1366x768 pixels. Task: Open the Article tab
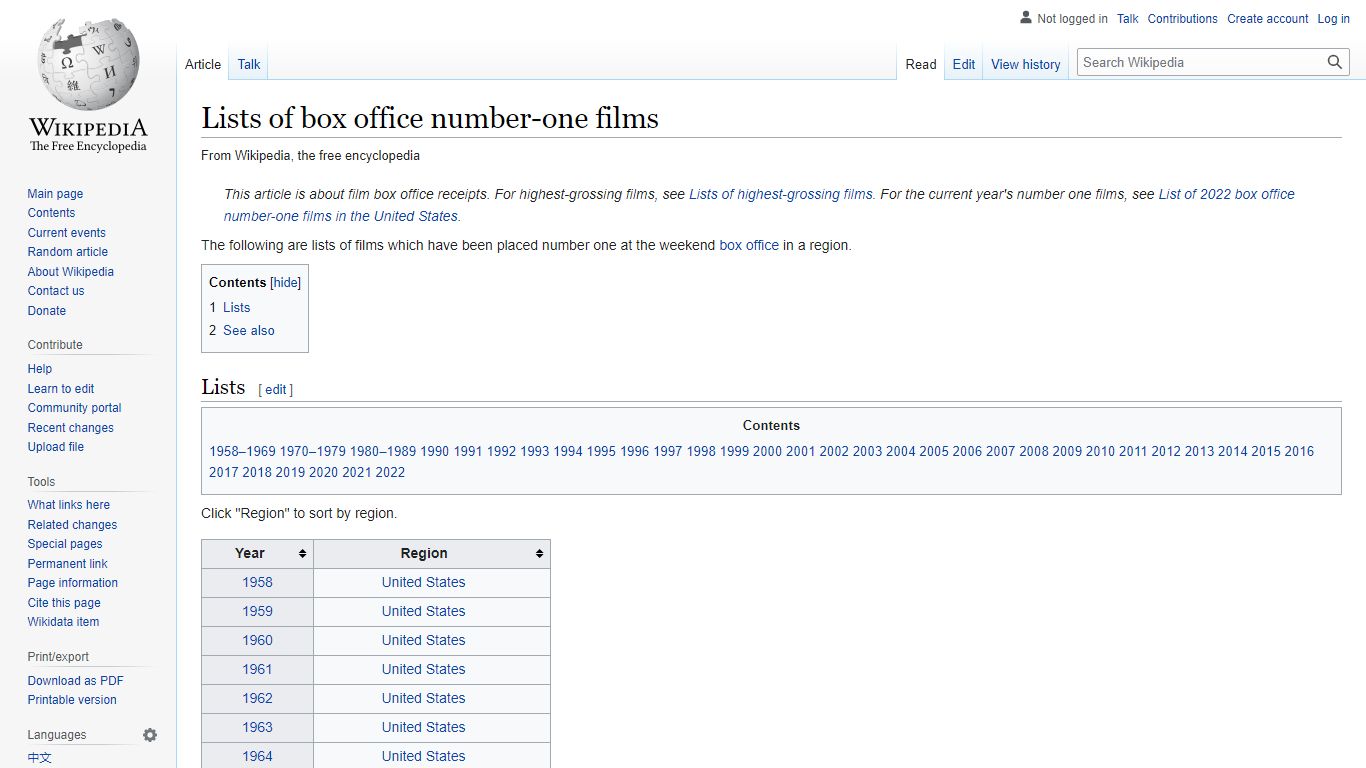[x=203, y=64]
